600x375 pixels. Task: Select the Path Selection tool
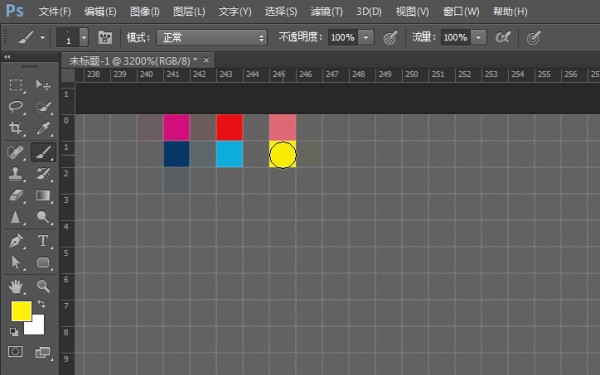tap(15, 262)
